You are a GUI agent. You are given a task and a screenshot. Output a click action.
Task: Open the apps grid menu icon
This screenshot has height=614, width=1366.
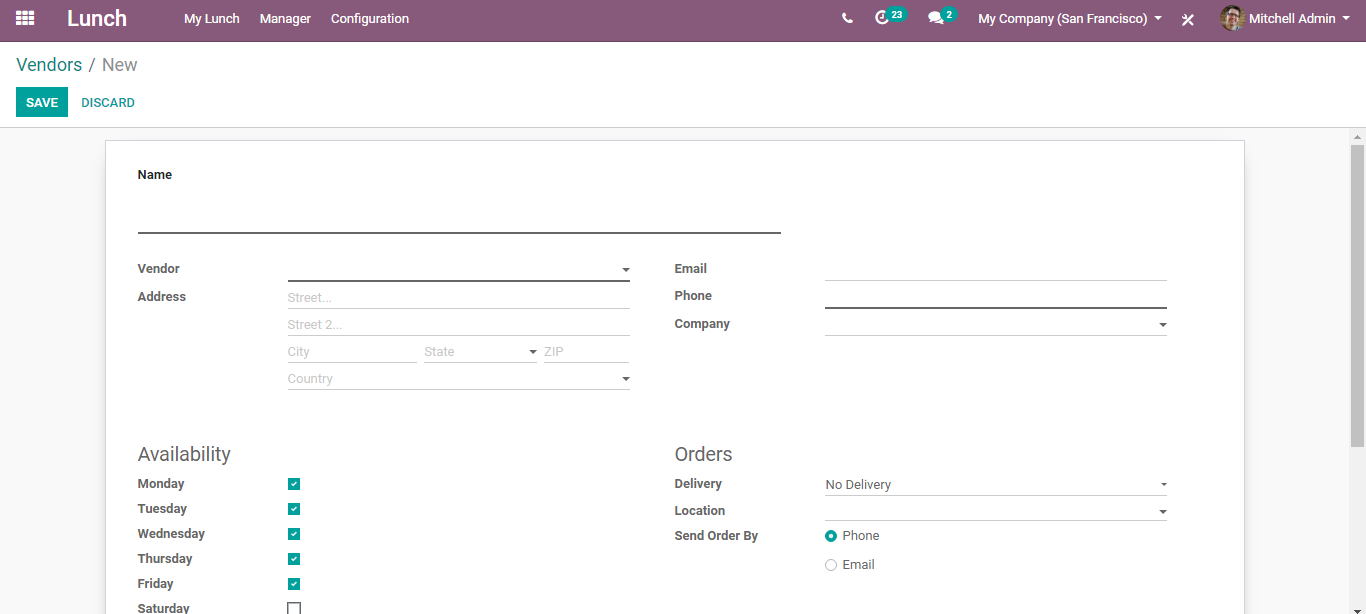point(25,18)
